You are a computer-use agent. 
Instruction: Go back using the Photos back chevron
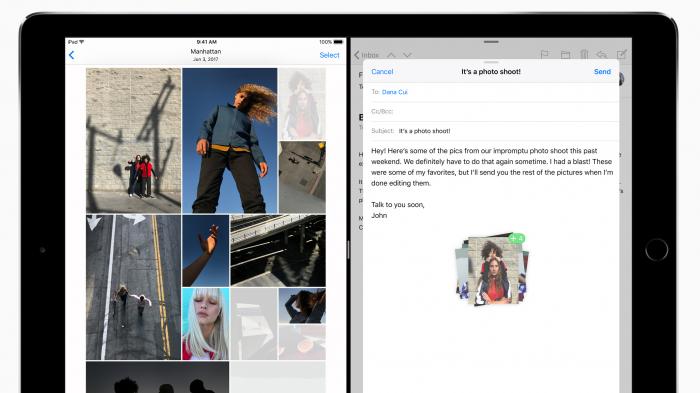pyautogui.click(x=71, y=55)
